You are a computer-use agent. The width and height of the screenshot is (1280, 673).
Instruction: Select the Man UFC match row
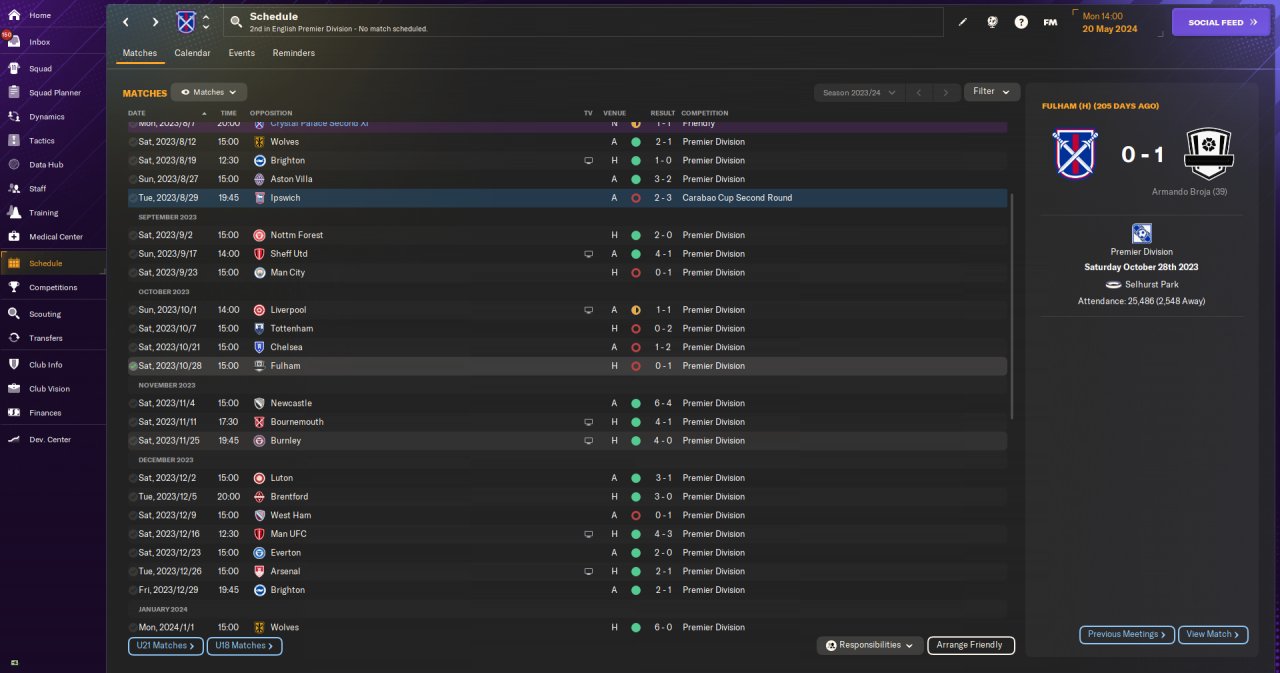pos(567,534)
